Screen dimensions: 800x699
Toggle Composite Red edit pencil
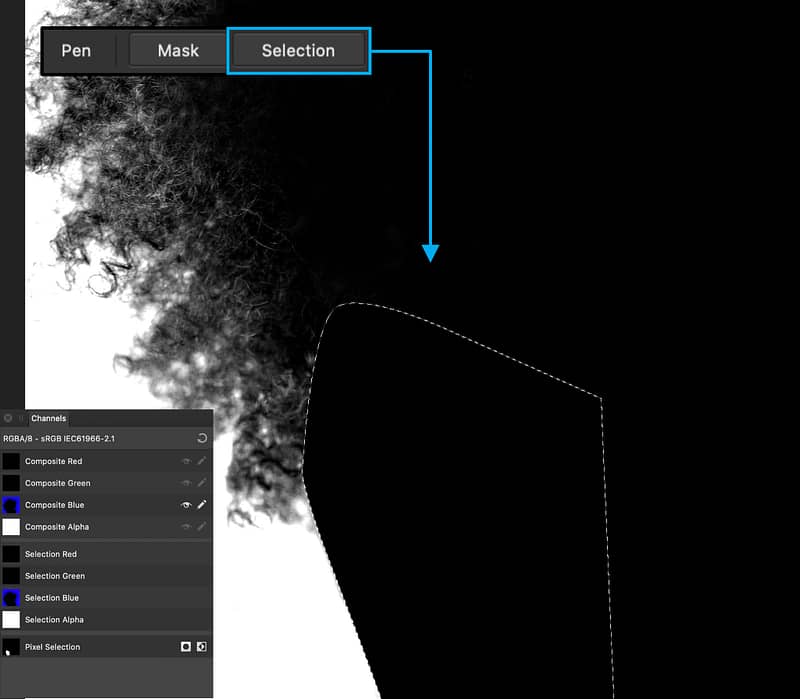tap(202, 461)
